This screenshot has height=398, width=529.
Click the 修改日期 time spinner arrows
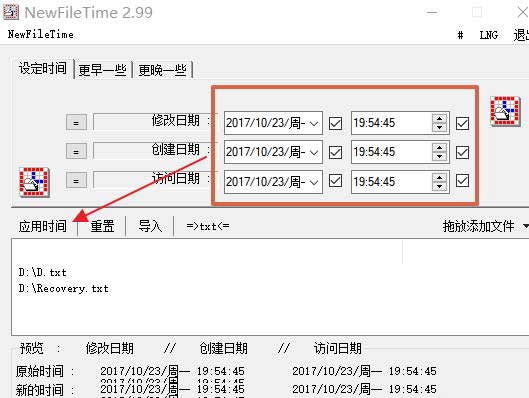coord(439,123)
